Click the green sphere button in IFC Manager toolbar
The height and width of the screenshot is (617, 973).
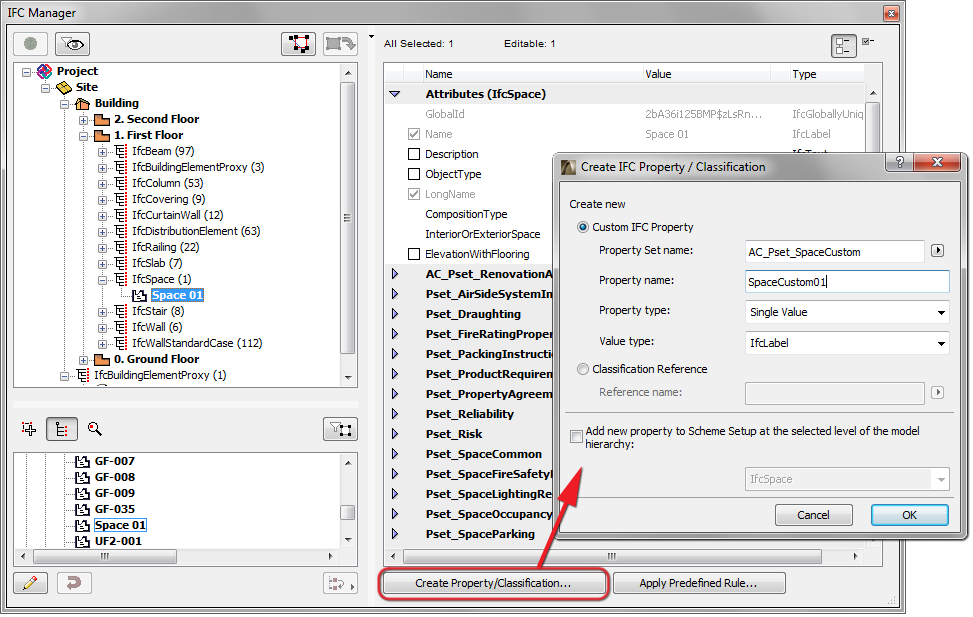(x=30, y=44)
